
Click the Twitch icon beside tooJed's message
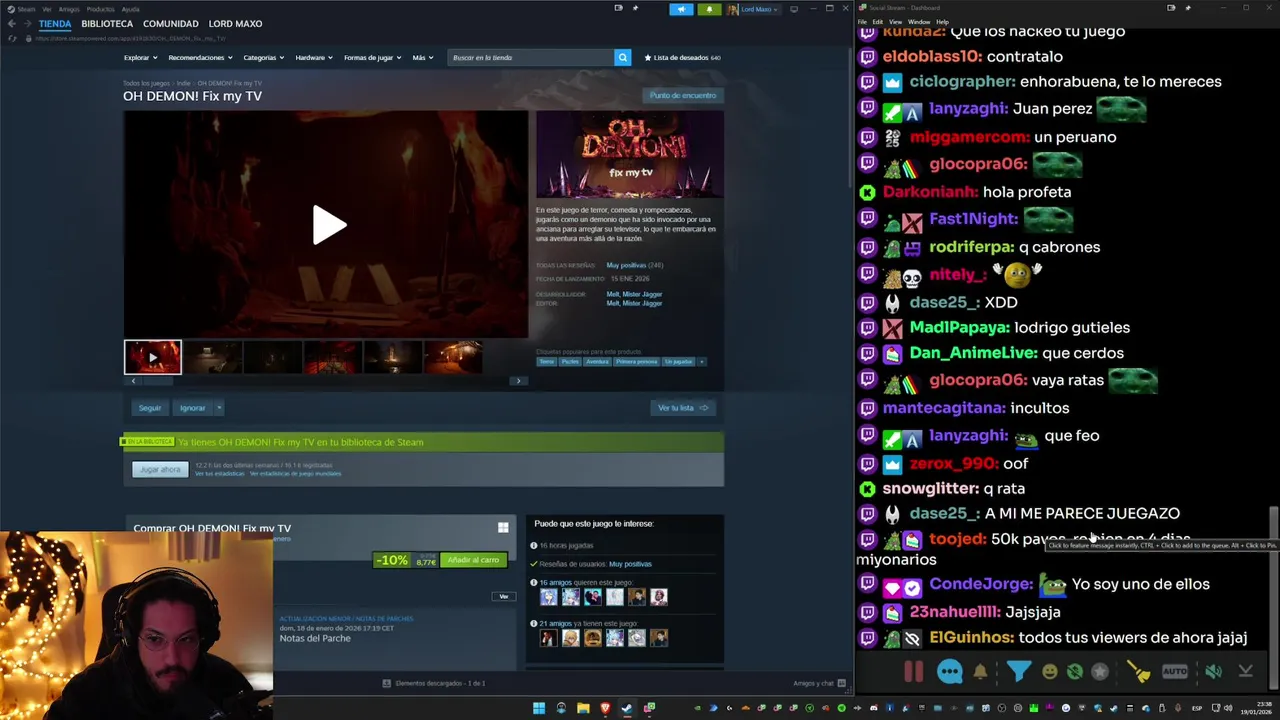(x=867, y=539)
